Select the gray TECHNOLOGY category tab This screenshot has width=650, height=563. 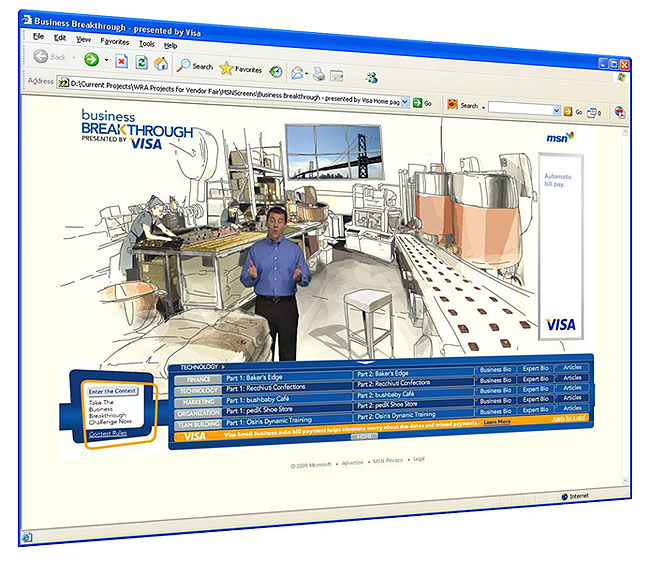(x=199, y=391)
